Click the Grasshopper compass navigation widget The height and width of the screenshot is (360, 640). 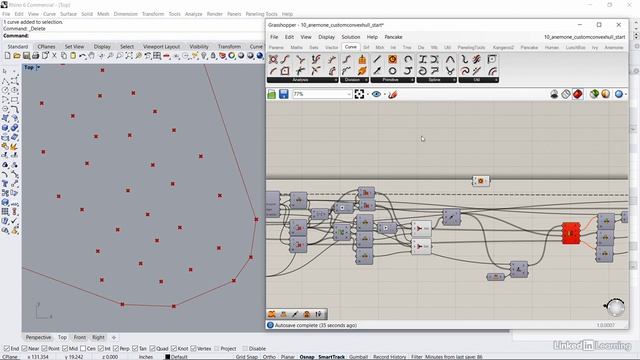(x=615, y=307)
